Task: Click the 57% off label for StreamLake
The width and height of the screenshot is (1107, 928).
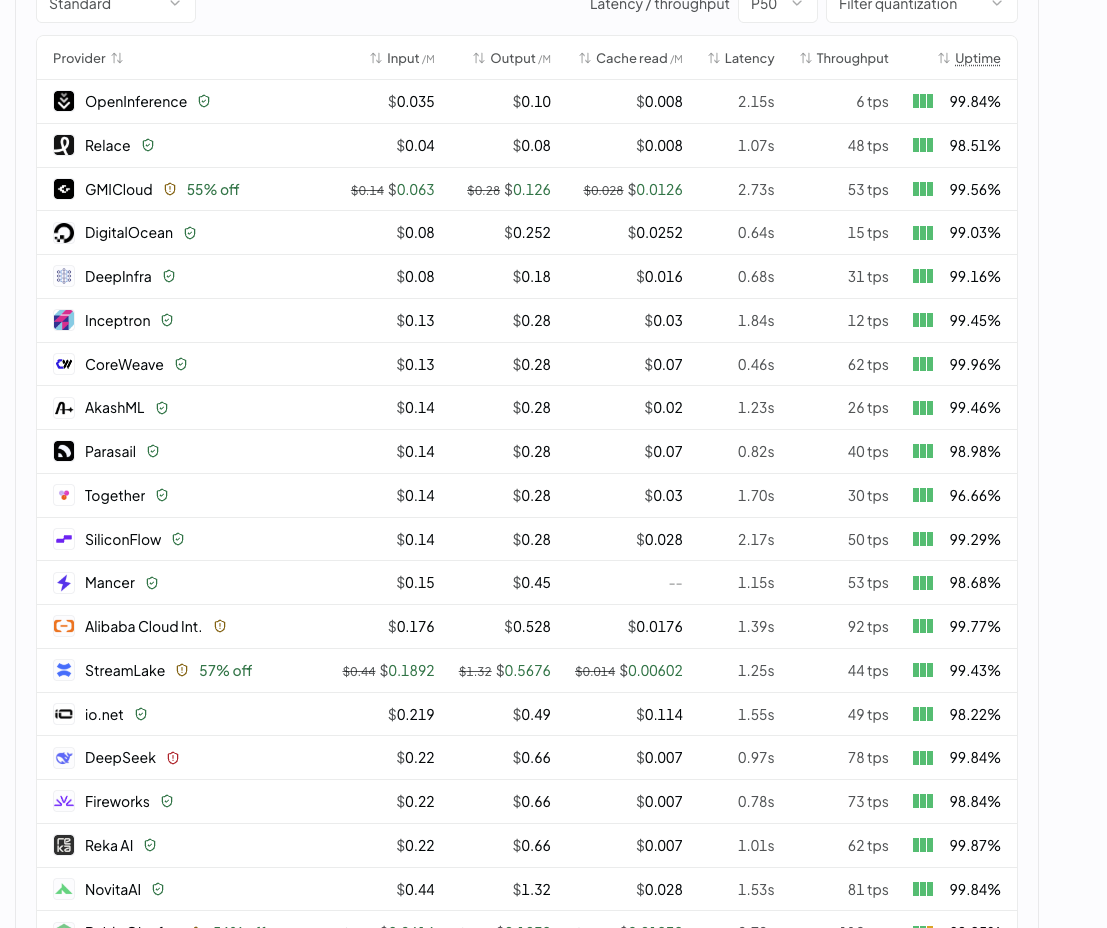Action: click(225, 671)
